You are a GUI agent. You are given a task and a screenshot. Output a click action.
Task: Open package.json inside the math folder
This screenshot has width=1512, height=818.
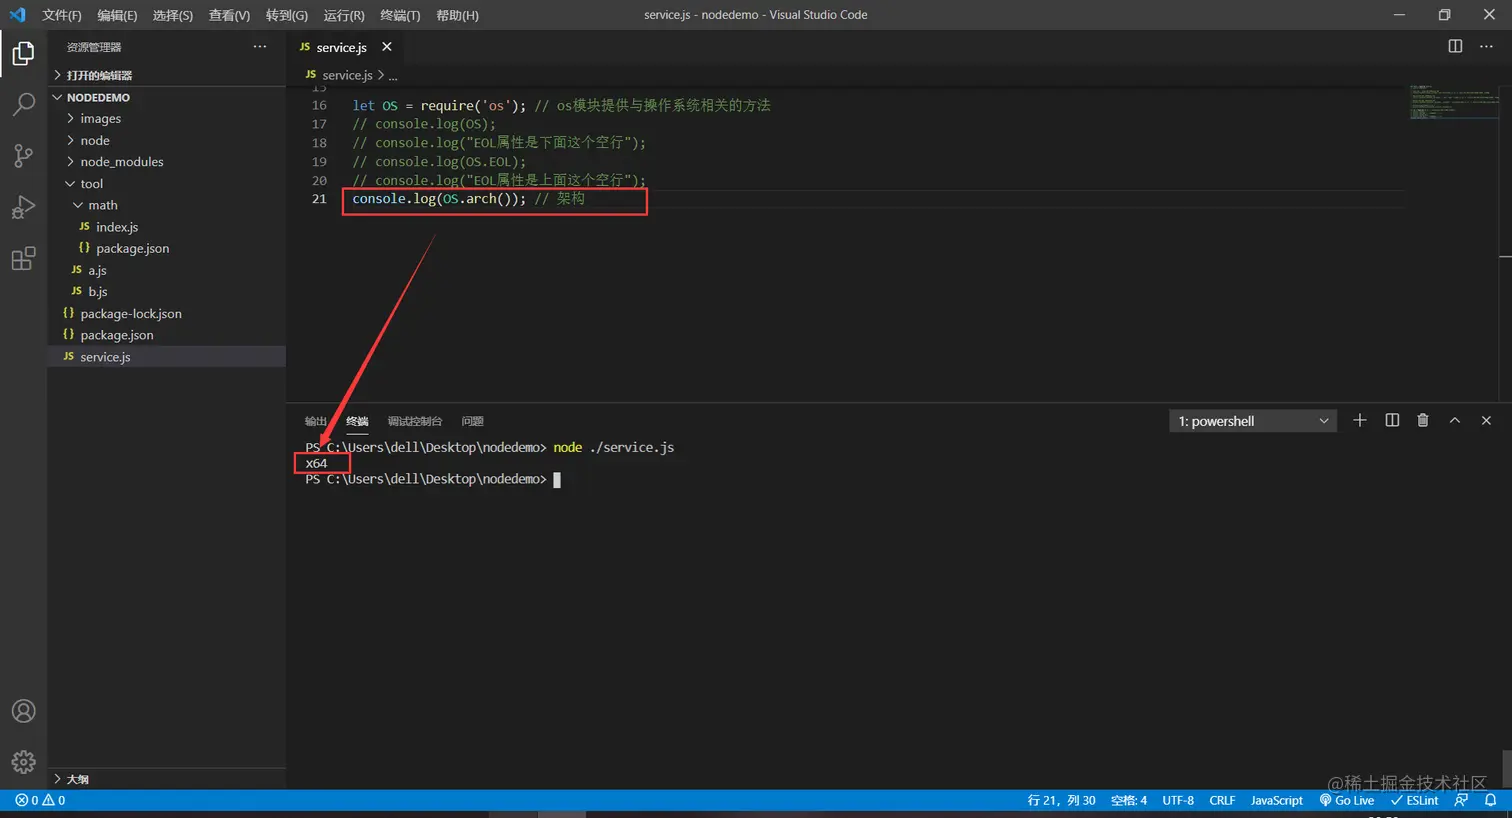(x=167, y=248)
